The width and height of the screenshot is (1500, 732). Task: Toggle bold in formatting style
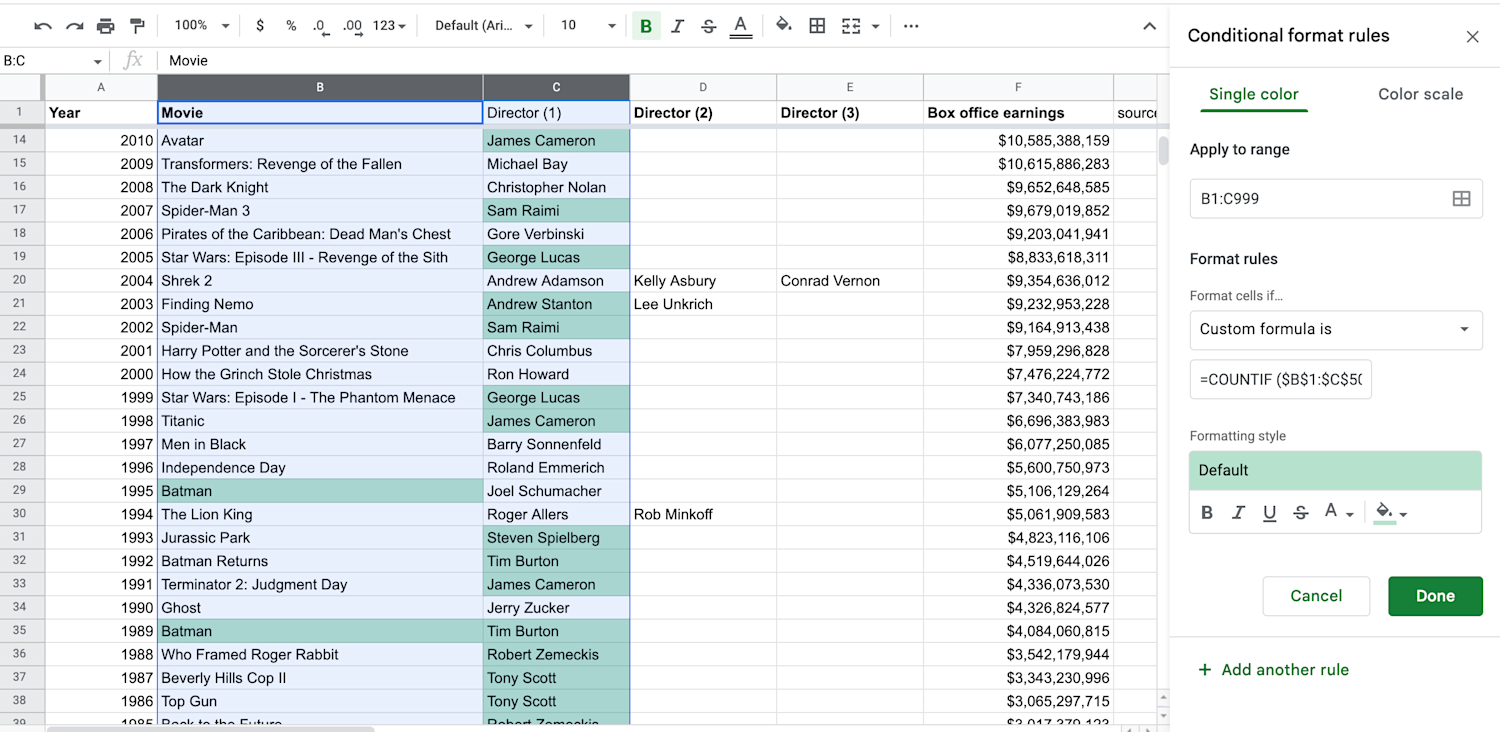pos(1207,513)
